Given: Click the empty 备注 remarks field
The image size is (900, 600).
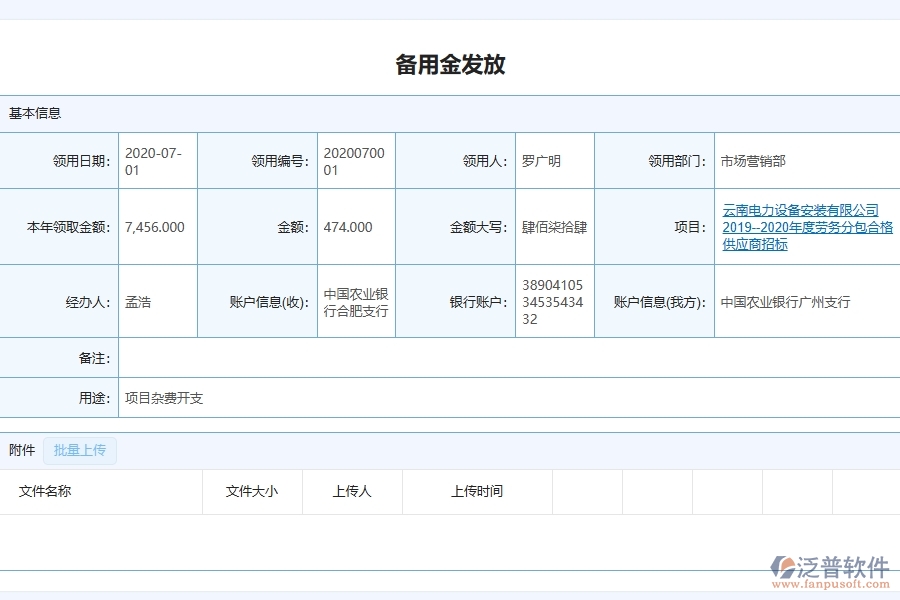Looking at the screenshot, I should (x=400, y=357).
